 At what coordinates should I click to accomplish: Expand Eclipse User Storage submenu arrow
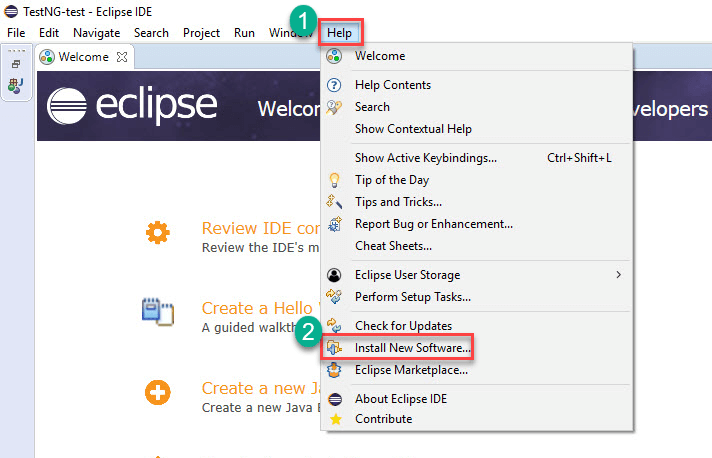tap(618, 275)
